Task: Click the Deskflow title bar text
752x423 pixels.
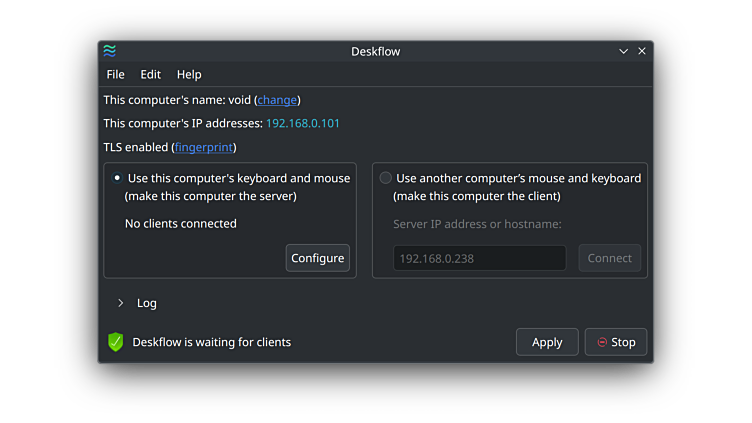Action: (x=375, y=51)
